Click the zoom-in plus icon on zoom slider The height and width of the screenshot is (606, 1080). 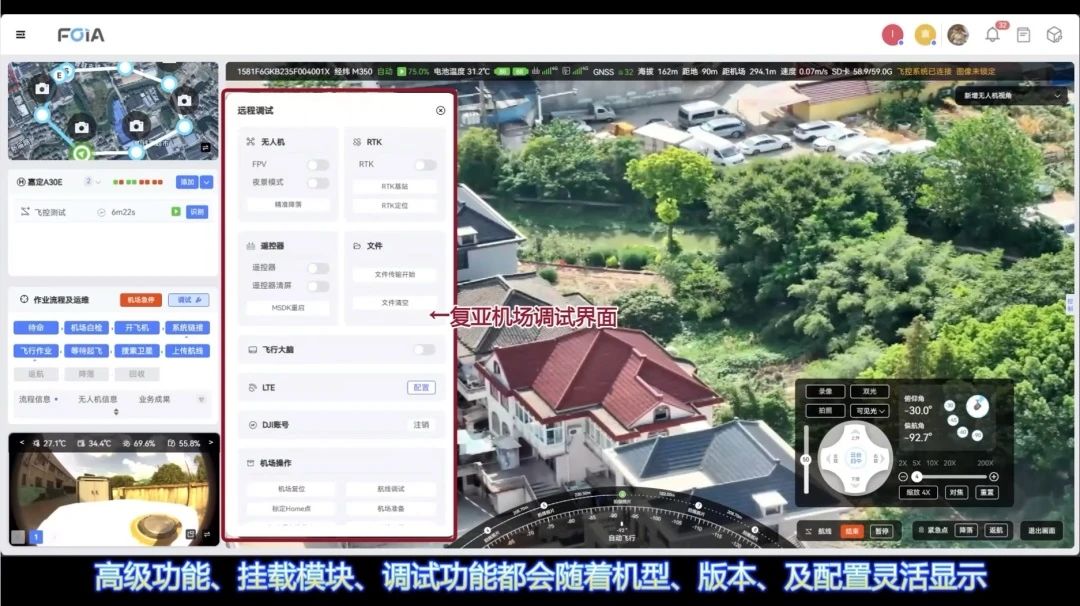point(994,477)
